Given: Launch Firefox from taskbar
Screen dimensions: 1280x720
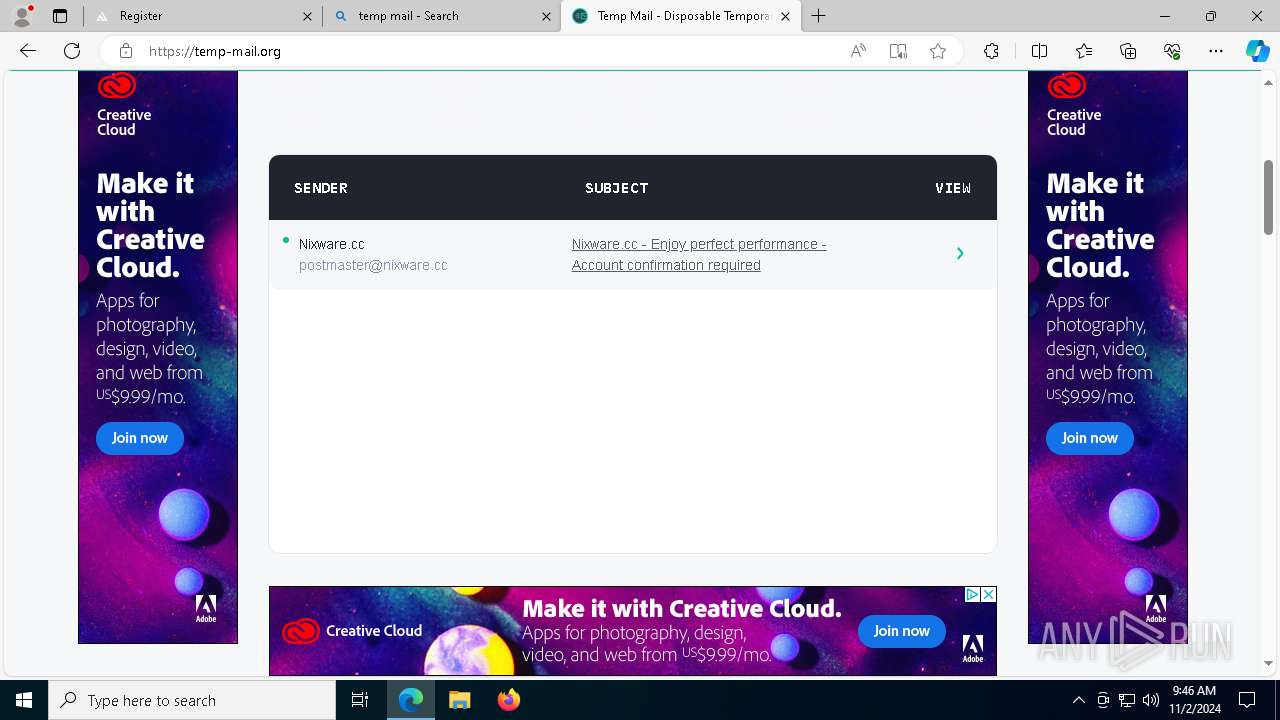Looking at the screenshot, I should (508, 700).
